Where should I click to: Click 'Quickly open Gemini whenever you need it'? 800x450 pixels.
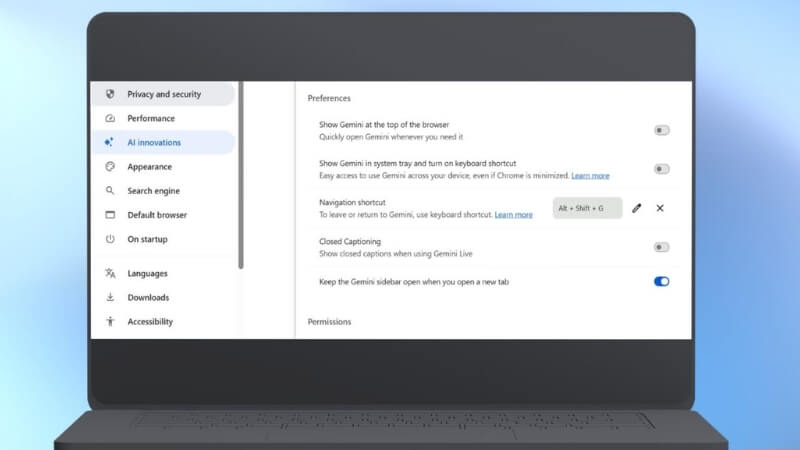391,137
